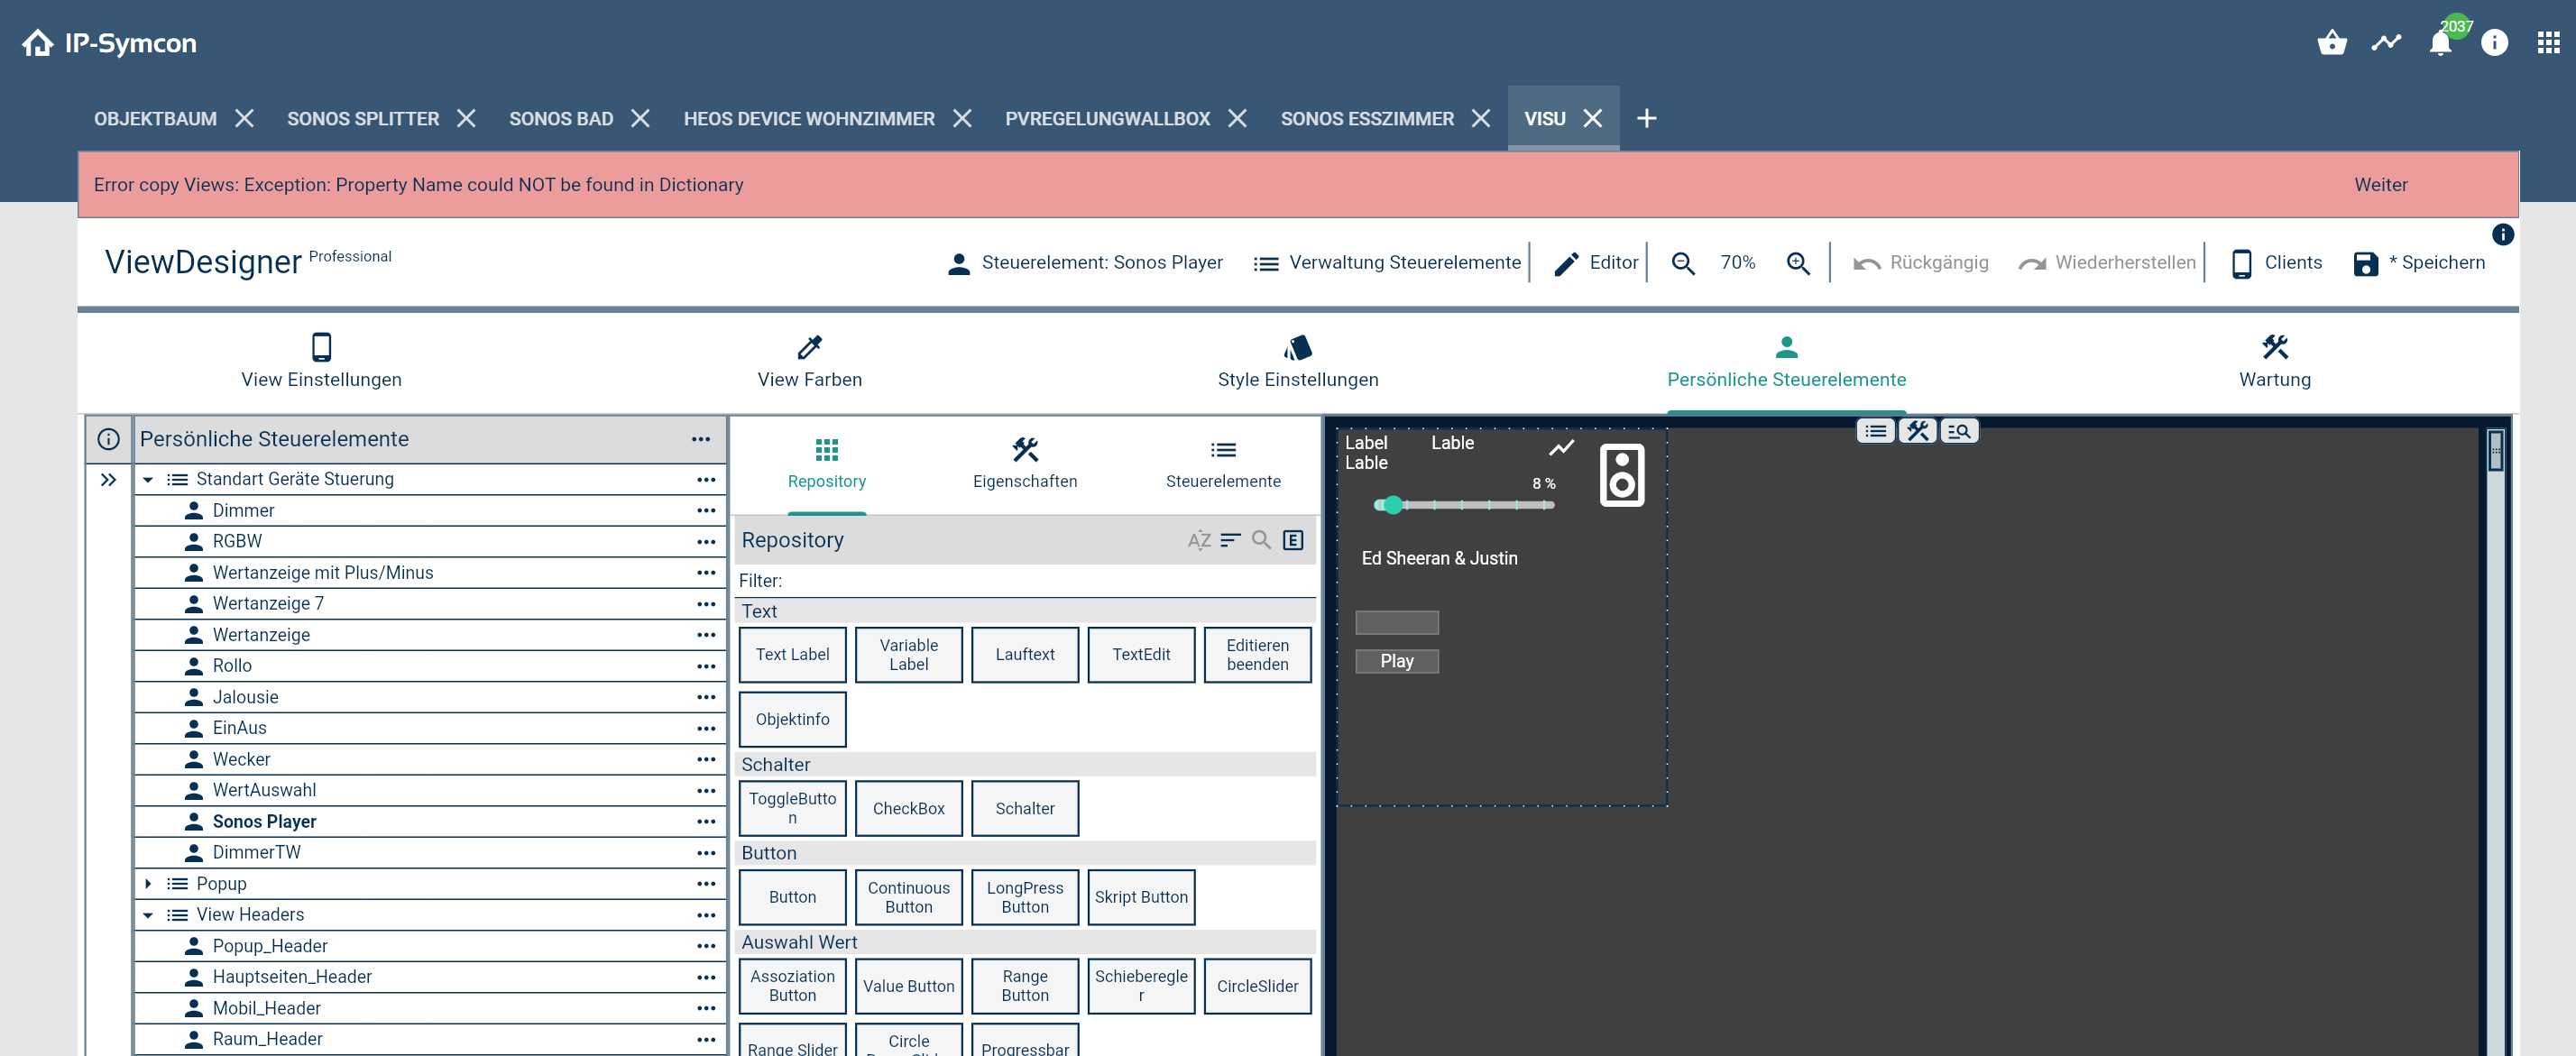Collapse Standart Geräte Stuerung tree group

coord(148,480)
